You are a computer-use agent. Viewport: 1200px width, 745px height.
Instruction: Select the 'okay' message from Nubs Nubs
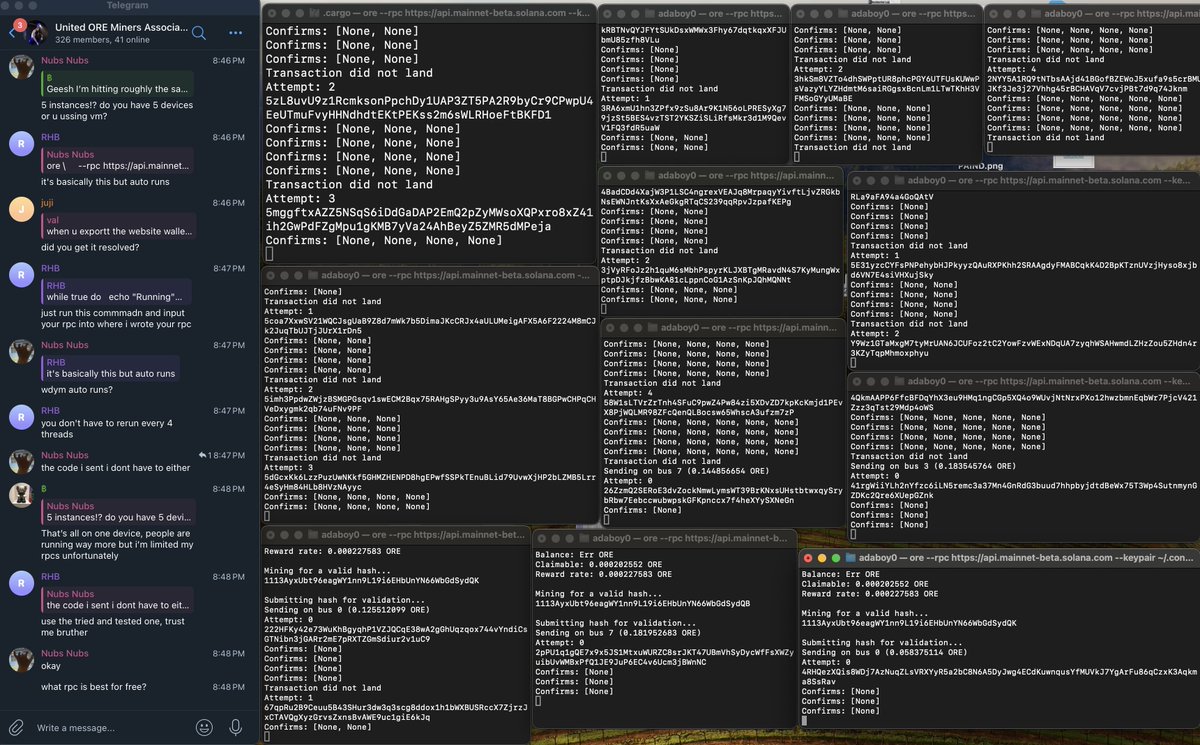pos(52,664)
